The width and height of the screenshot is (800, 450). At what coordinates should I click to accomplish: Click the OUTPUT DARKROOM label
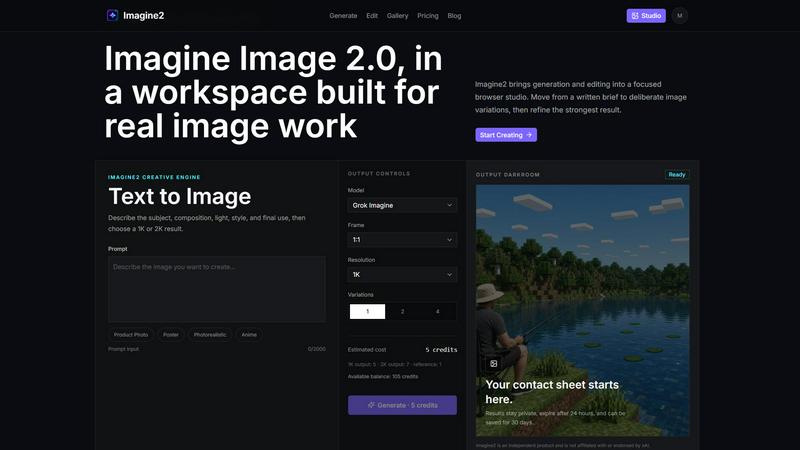(x=508, y=174)
